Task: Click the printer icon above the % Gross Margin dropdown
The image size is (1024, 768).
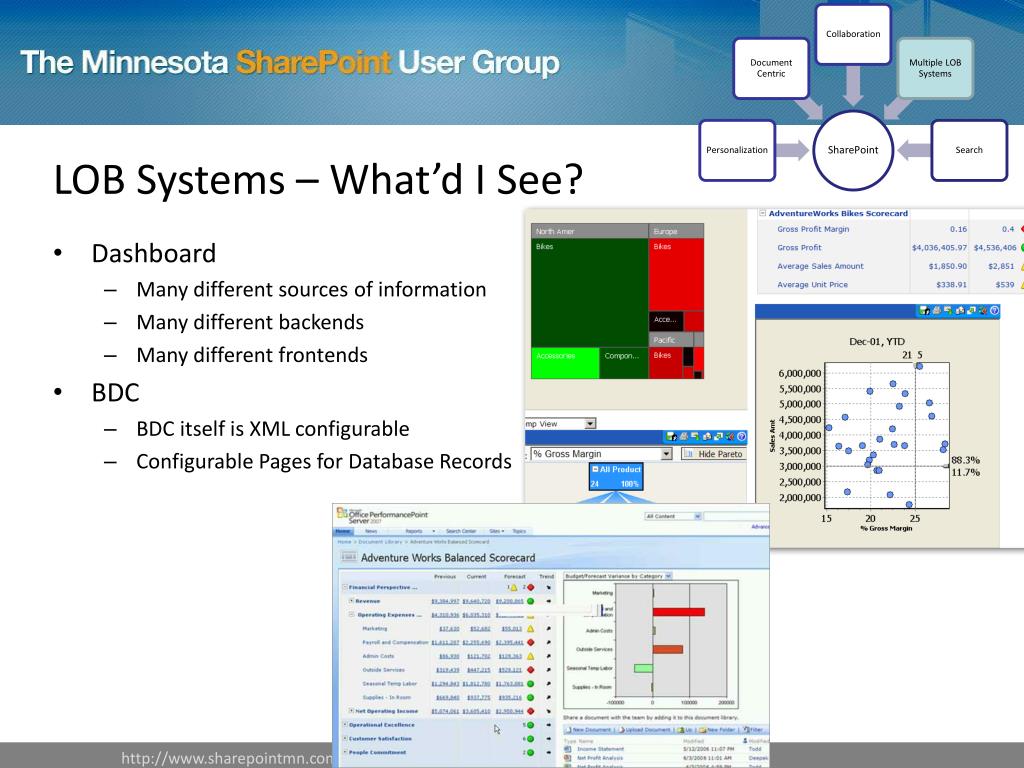Action: [x=683, y=436]
